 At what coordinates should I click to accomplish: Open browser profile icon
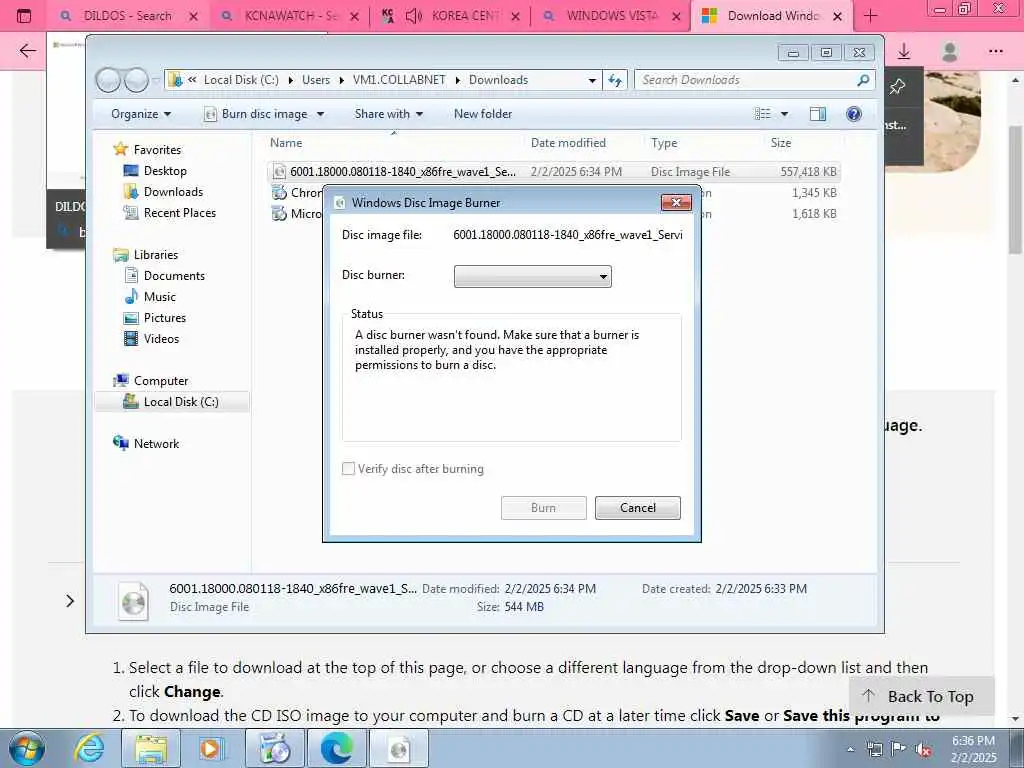pos(950,51)
